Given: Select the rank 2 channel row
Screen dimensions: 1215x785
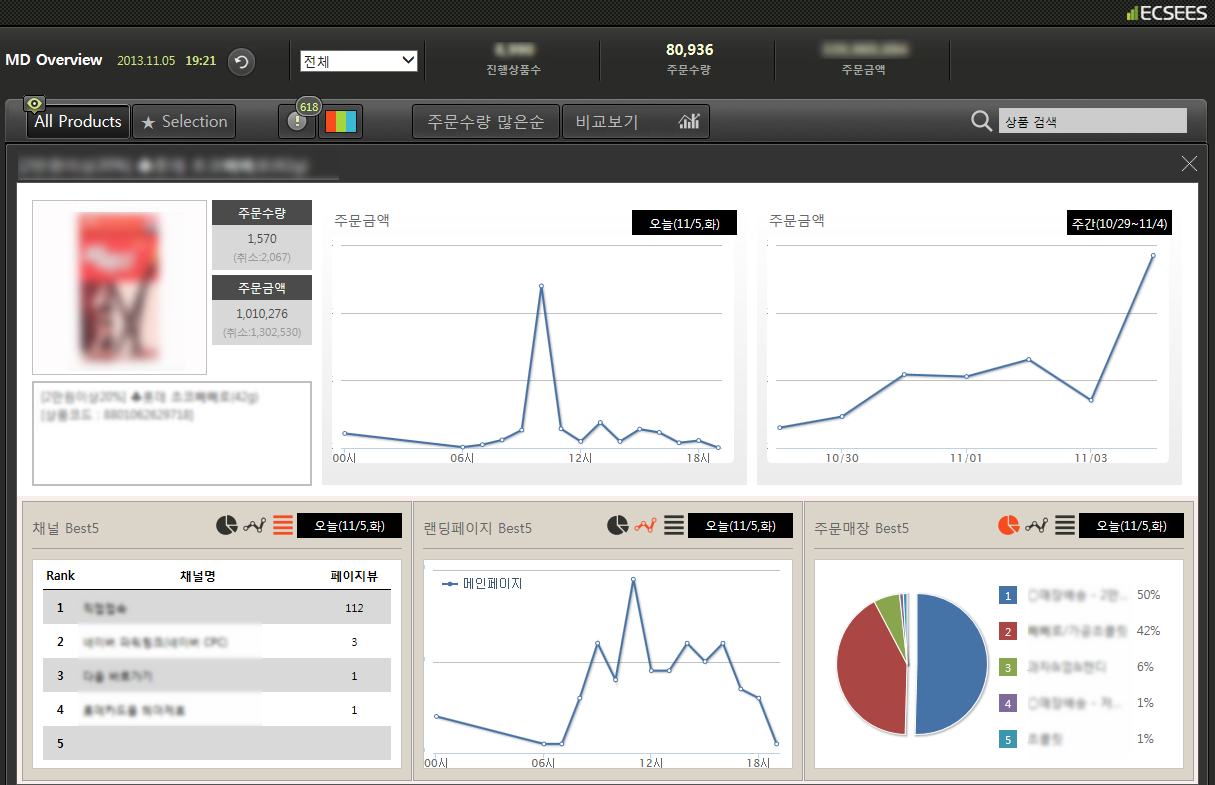Looking at the screenshot, I should tap(217, 642).
